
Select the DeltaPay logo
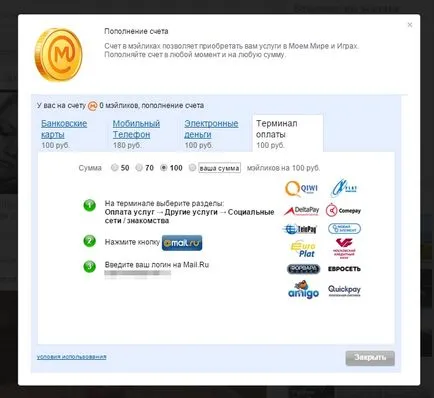302,211
